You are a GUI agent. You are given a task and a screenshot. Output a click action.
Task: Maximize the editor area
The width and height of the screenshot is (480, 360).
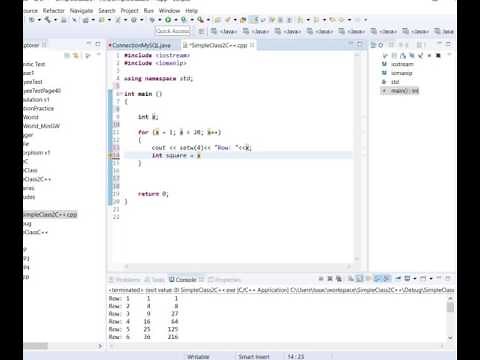tap(360, 44)
